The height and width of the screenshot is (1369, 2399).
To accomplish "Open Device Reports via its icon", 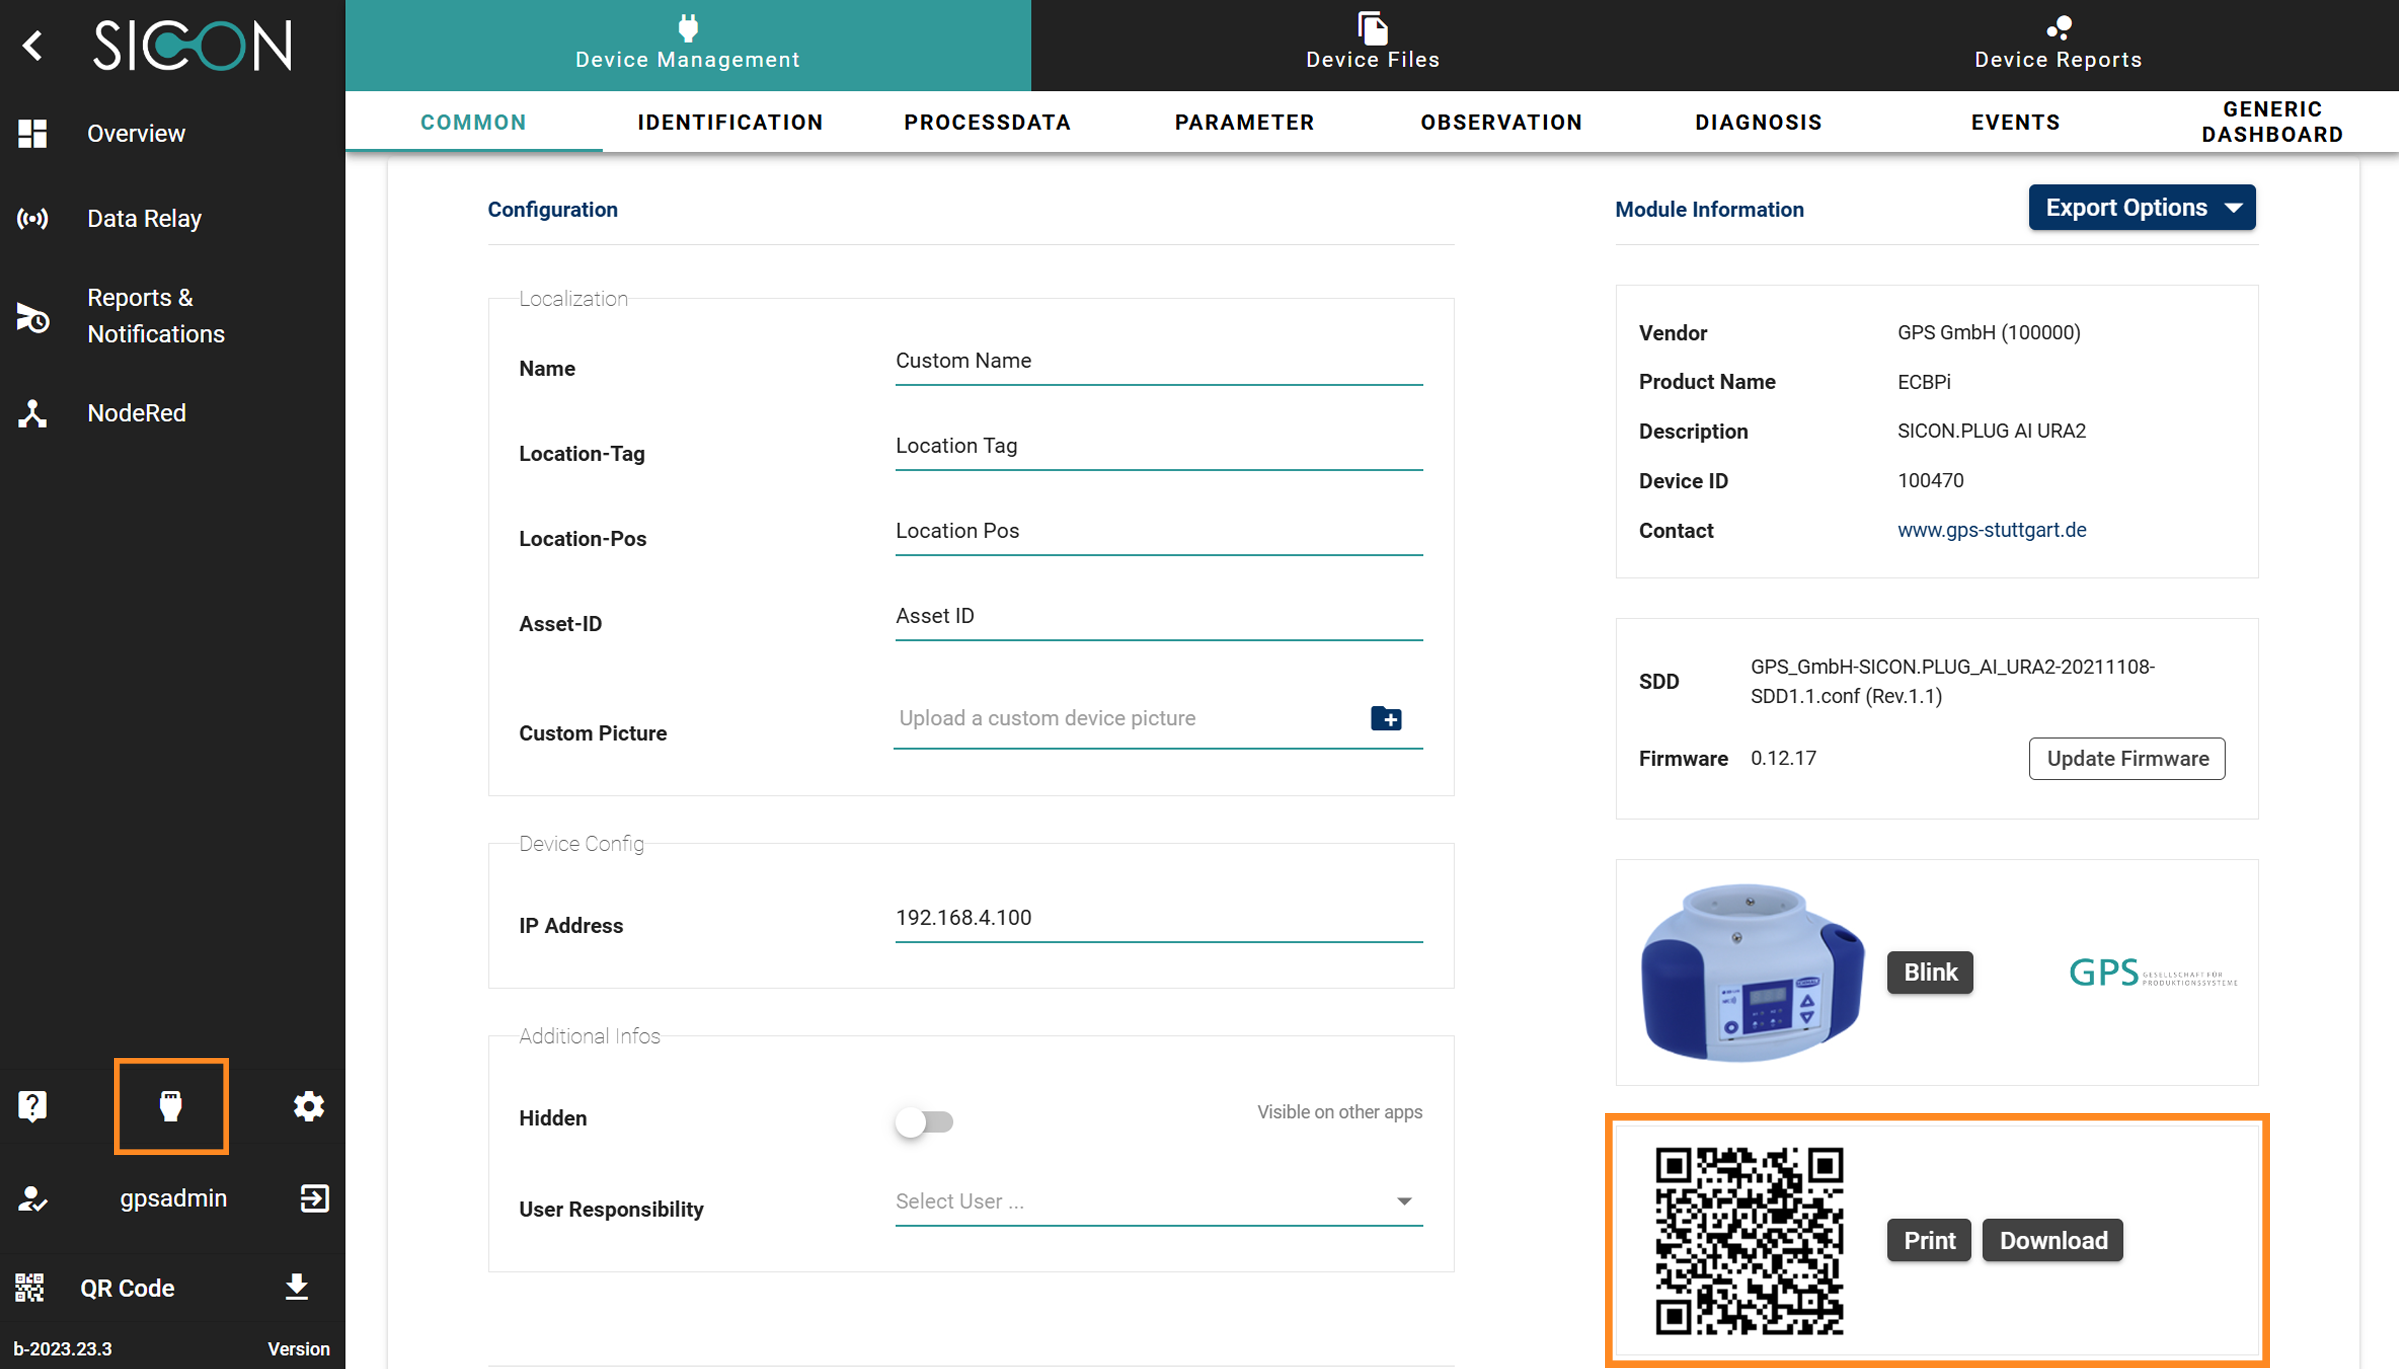I will (2057, 40).
